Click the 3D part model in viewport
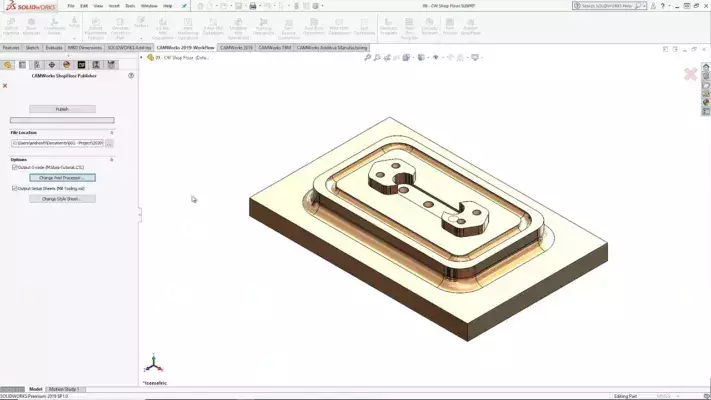Image resolution: width=711 pixels, height=400 pixels. point(429,229)
